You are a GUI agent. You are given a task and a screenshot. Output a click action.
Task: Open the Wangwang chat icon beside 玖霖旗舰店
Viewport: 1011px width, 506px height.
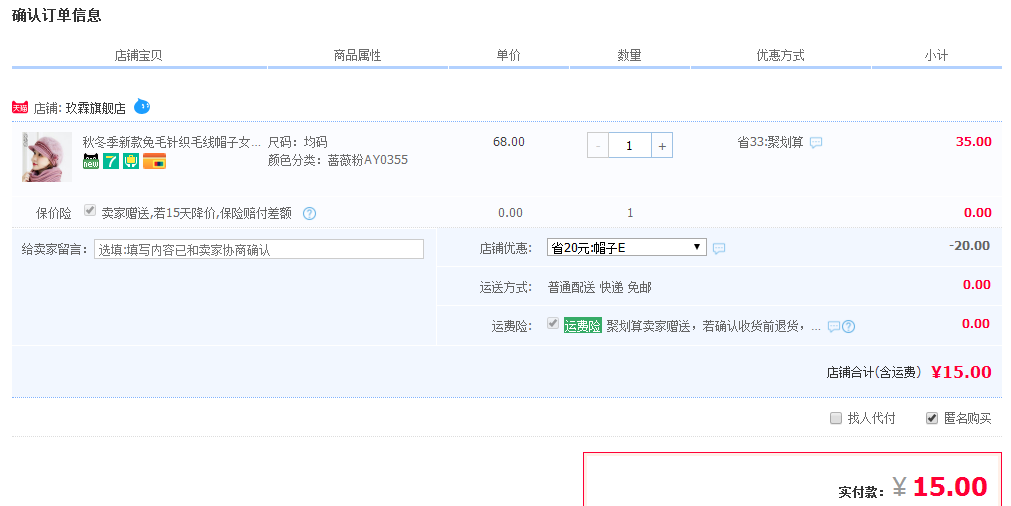[x=142, y=106]
